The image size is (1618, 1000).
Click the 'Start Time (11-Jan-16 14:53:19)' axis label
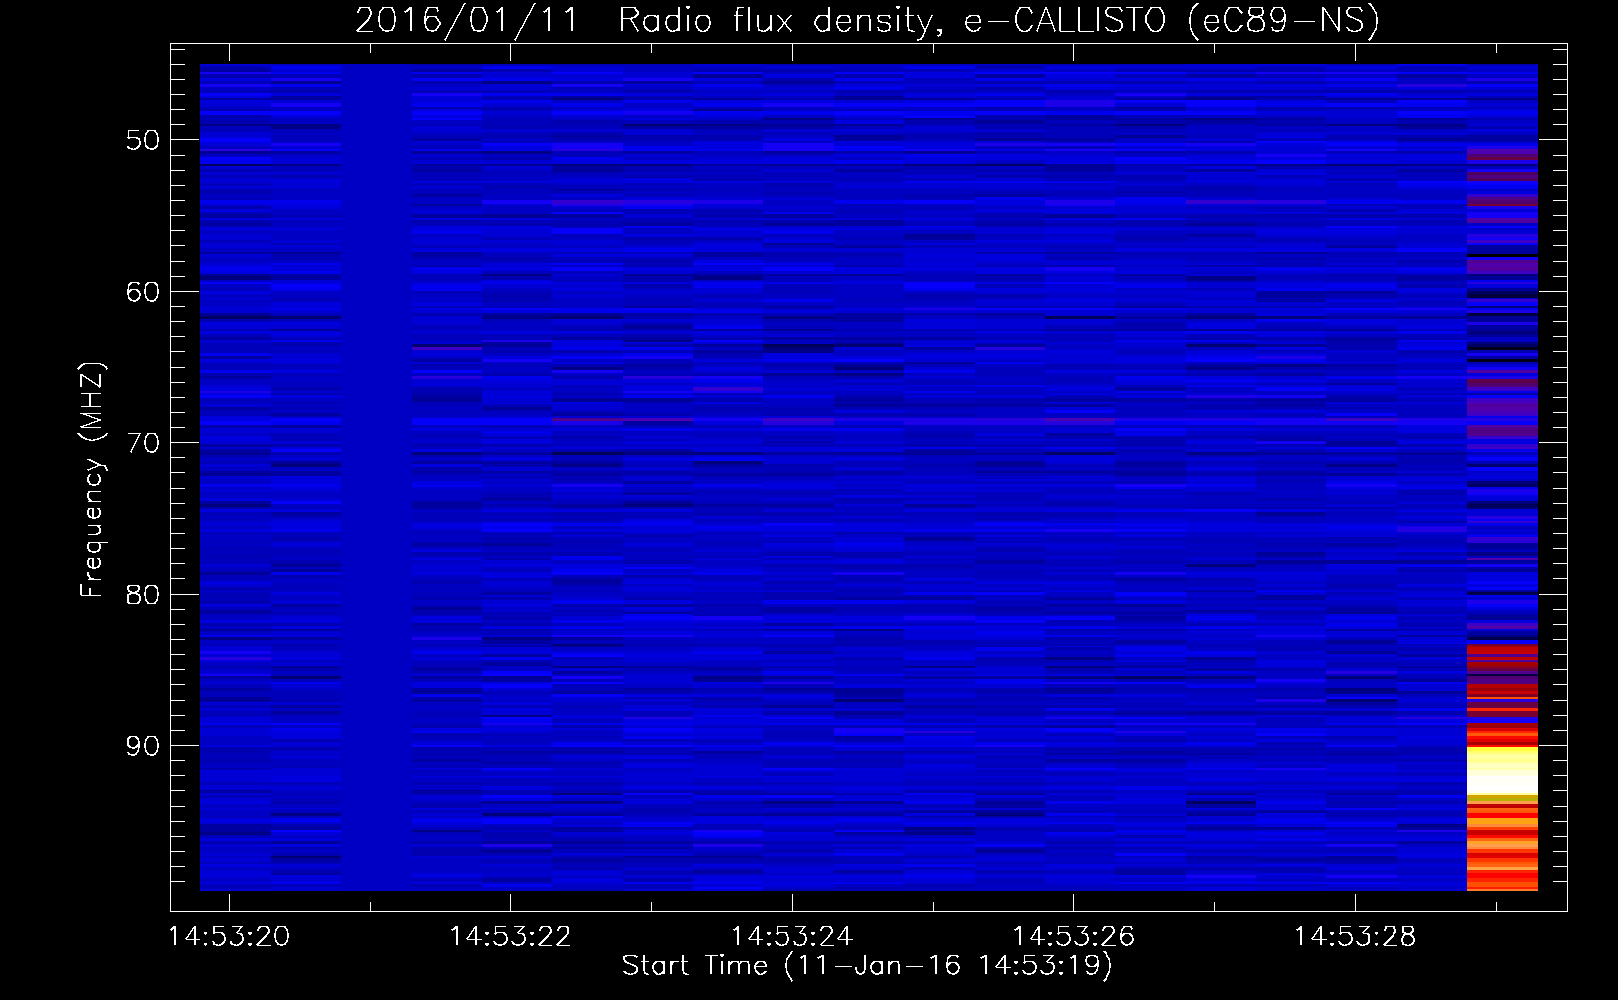867,966
